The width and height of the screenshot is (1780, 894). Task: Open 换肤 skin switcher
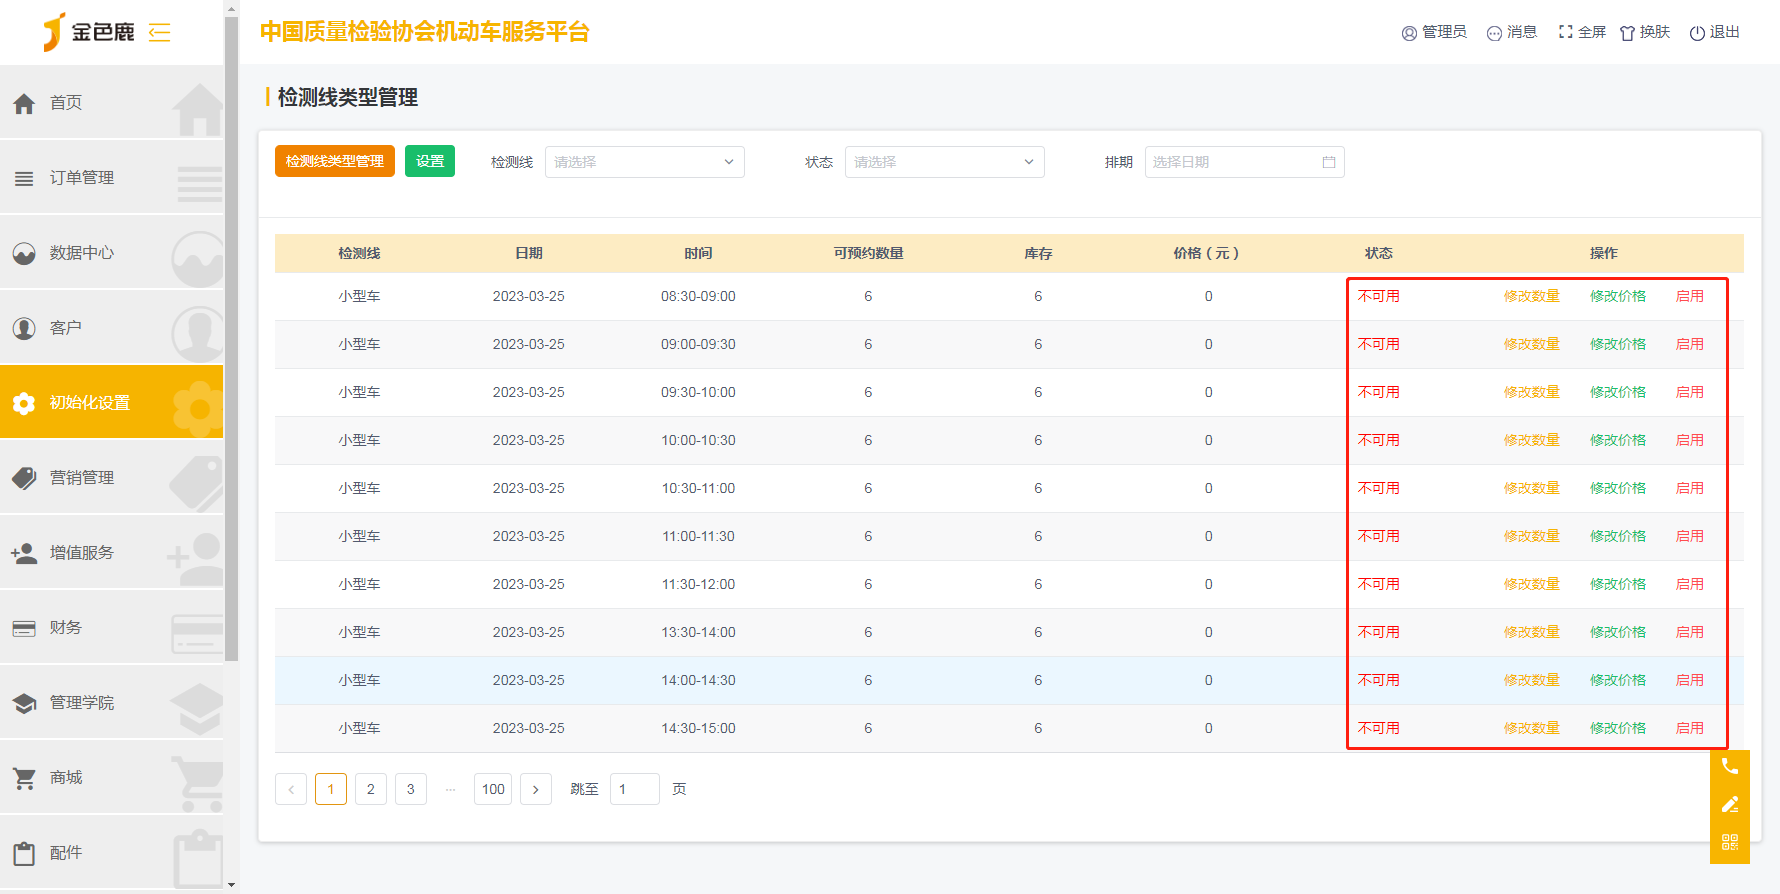click(x=1645, y=32)
